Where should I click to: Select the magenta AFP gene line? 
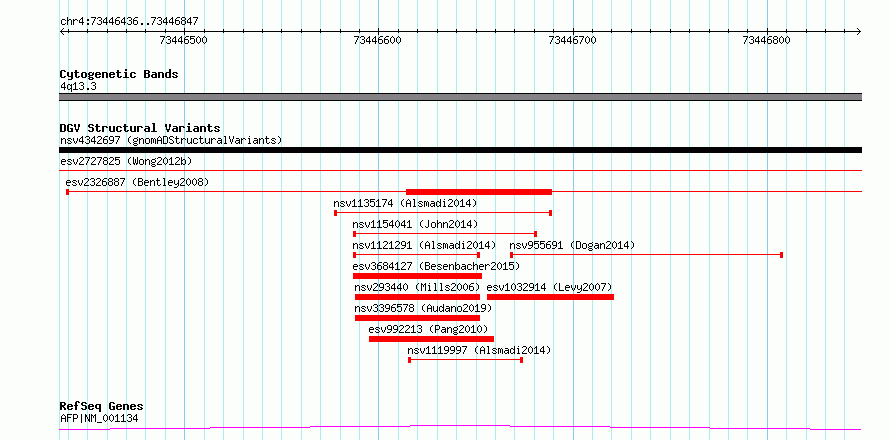pyautogui.click(x=460, y=427)
